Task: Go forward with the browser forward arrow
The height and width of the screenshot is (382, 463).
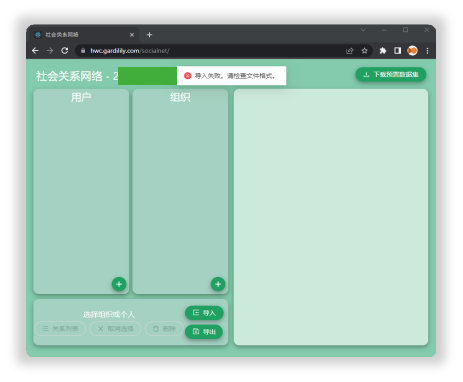Action: pyautogui.click(x=50, y=51)
